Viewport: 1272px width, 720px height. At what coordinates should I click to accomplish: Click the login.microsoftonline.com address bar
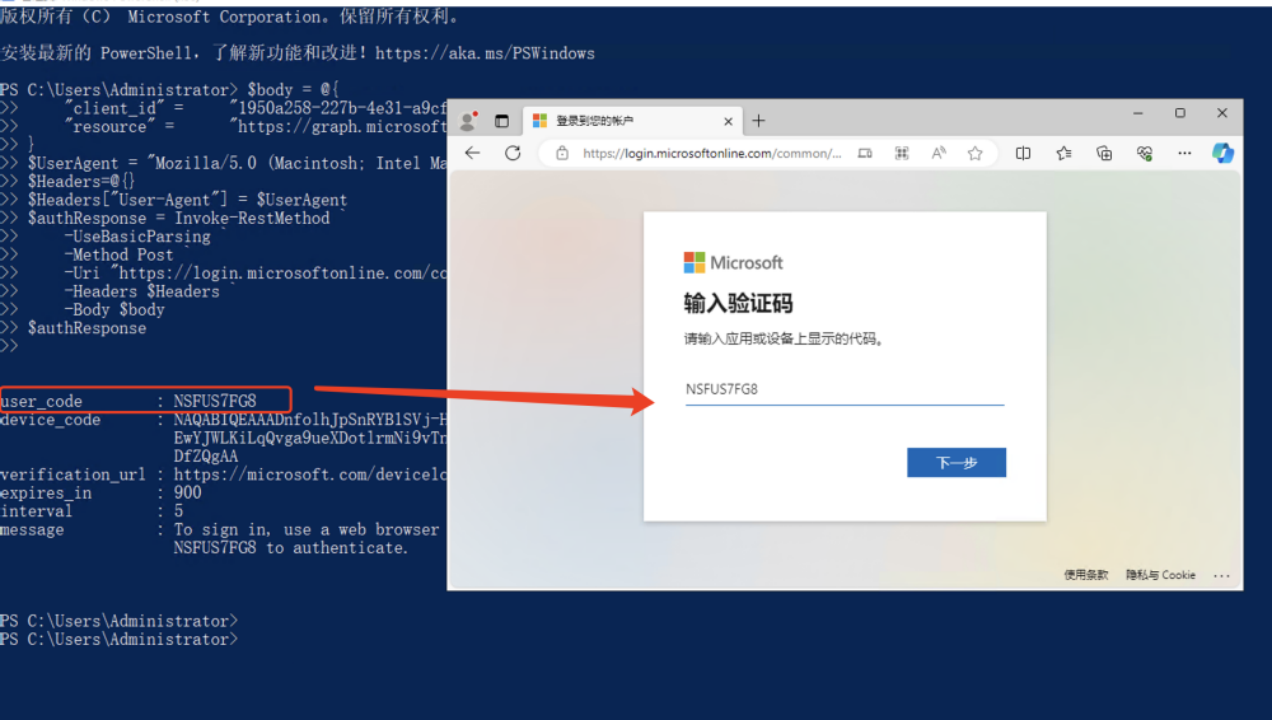(x=712, y=153)
